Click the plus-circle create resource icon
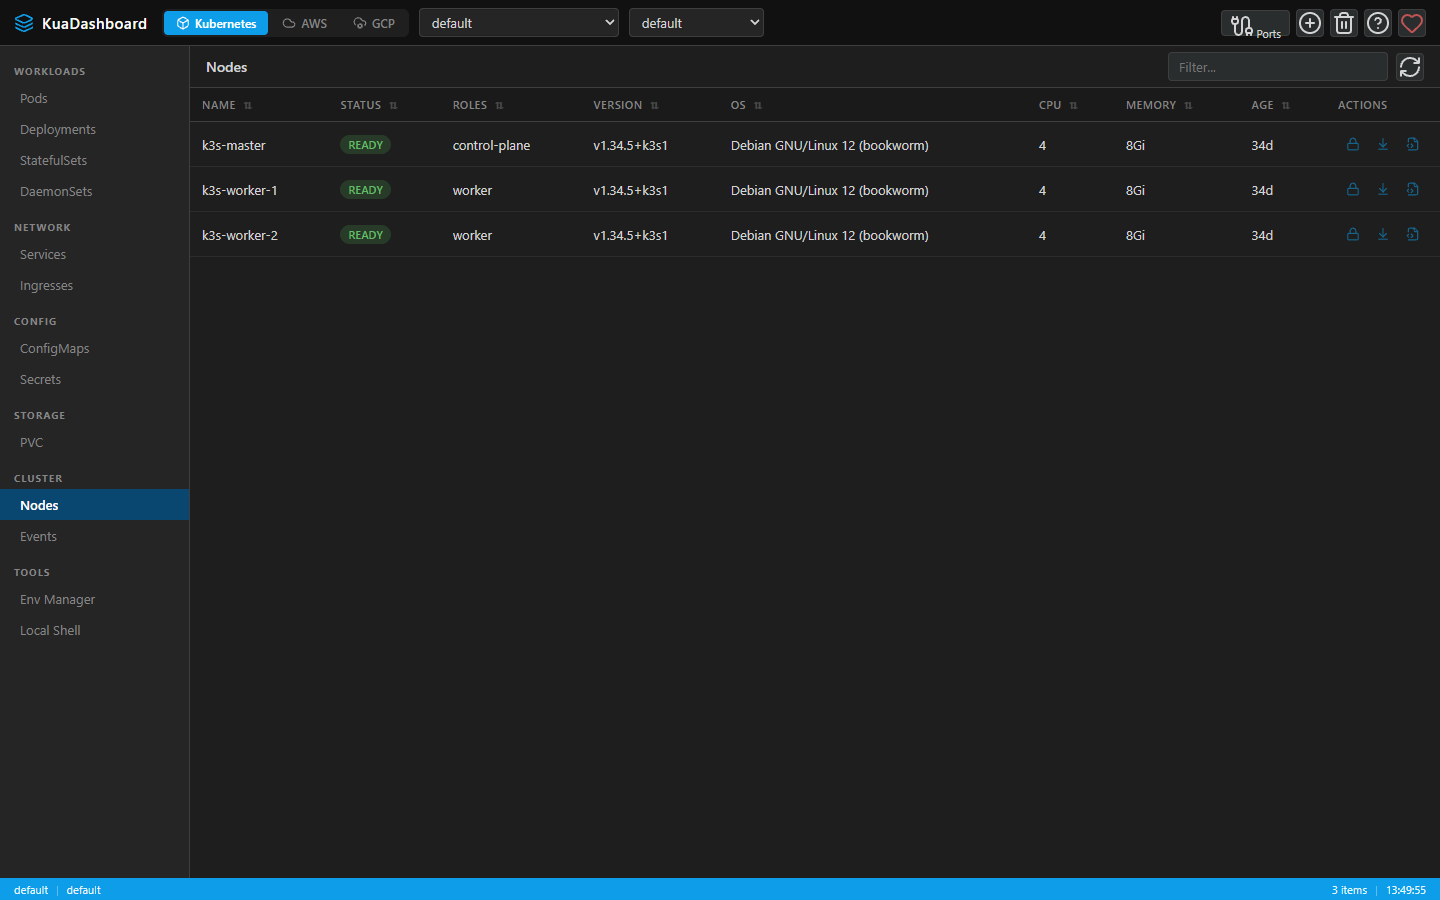1440x900 pixels. click(x=1310, y=23)
